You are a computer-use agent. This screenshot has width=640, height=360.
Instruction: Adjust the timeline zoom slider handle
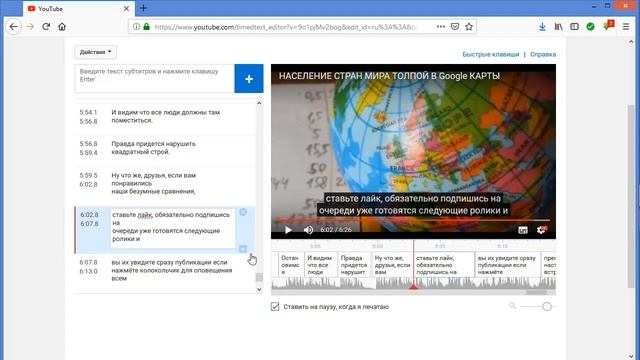click(x=547, y=307)
